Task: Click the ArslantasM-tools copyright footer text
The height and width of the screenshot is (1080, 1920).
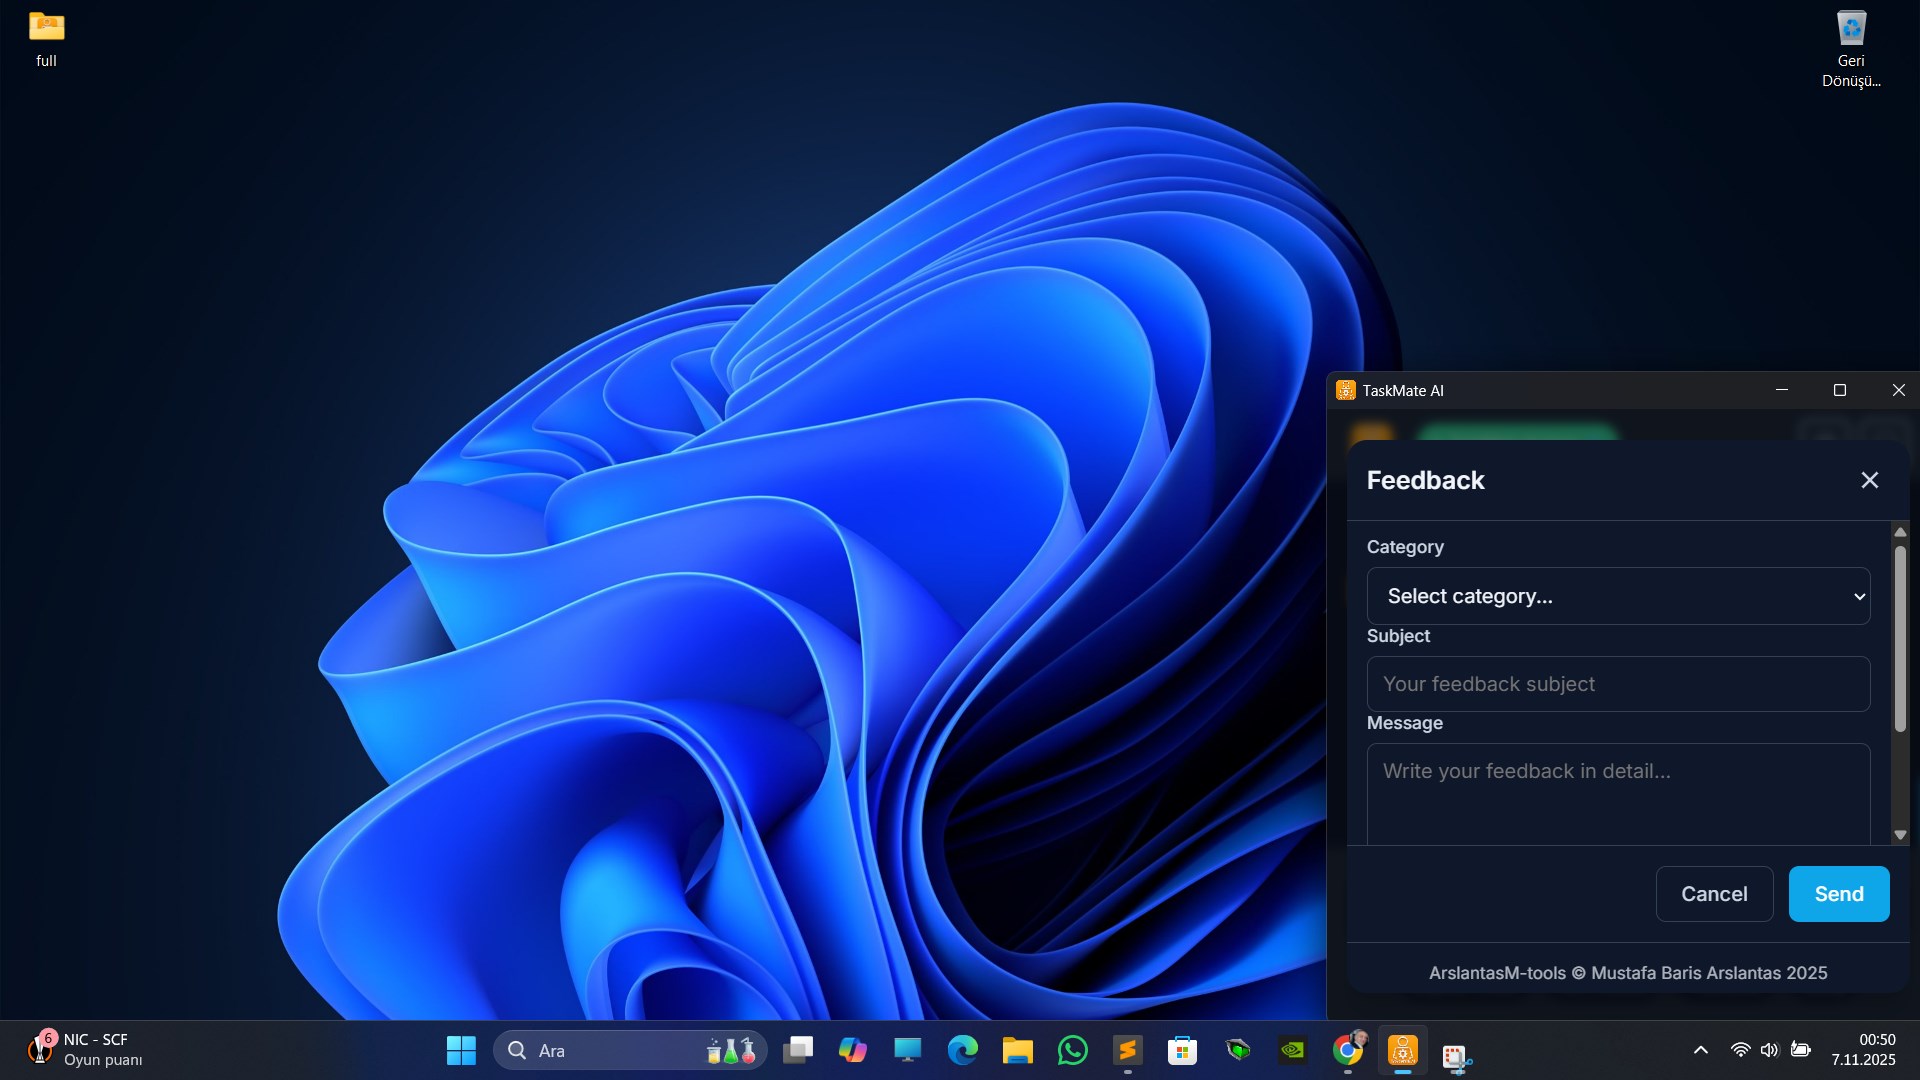Action: tap(1627, 973)
